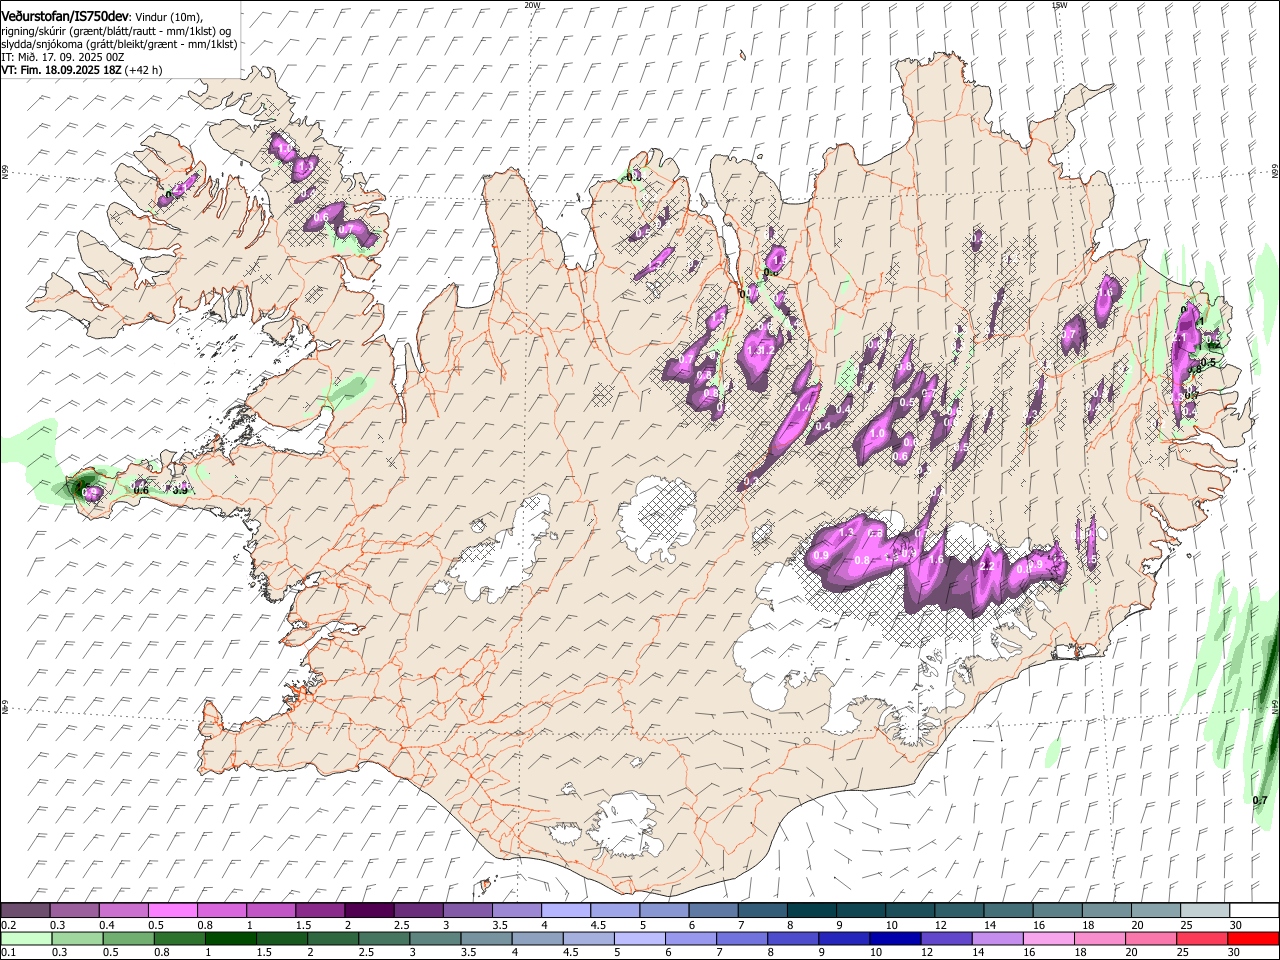Select the deep navy blue 10–12 swatch in lower legend

pyautogui.click(x=895, y=938)
